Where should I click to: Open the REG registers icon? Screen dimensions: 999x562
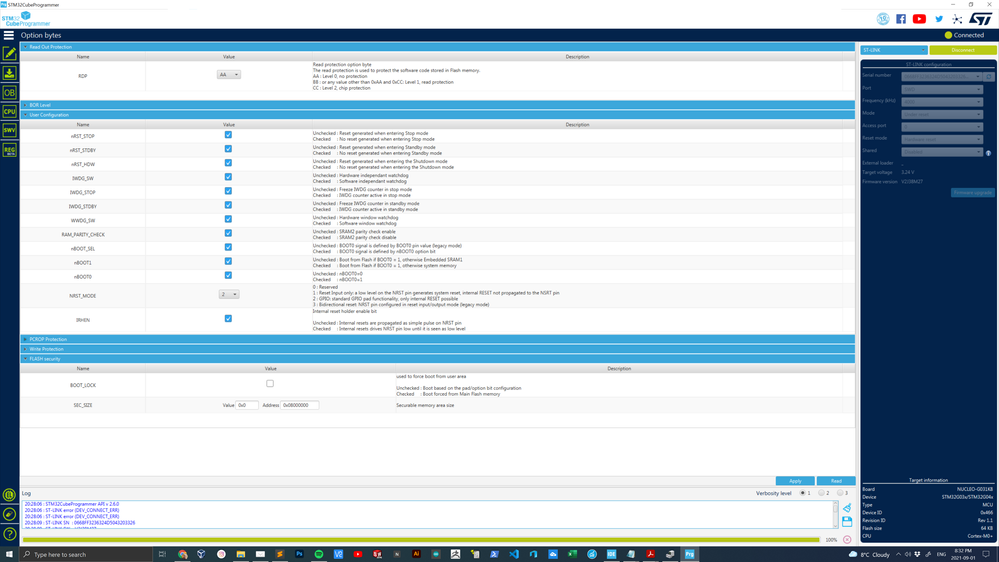(x=10, y=150)
